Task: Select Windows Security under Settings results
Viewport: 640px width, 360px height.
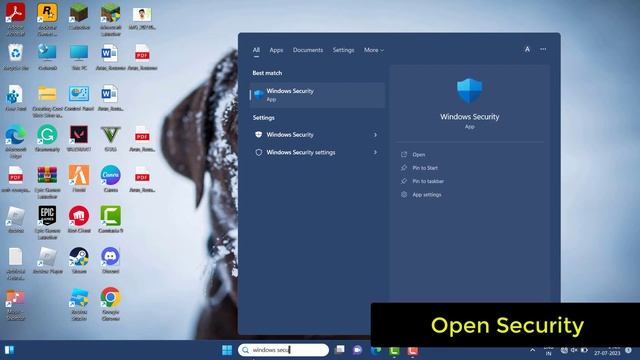Action: point(317,135)
